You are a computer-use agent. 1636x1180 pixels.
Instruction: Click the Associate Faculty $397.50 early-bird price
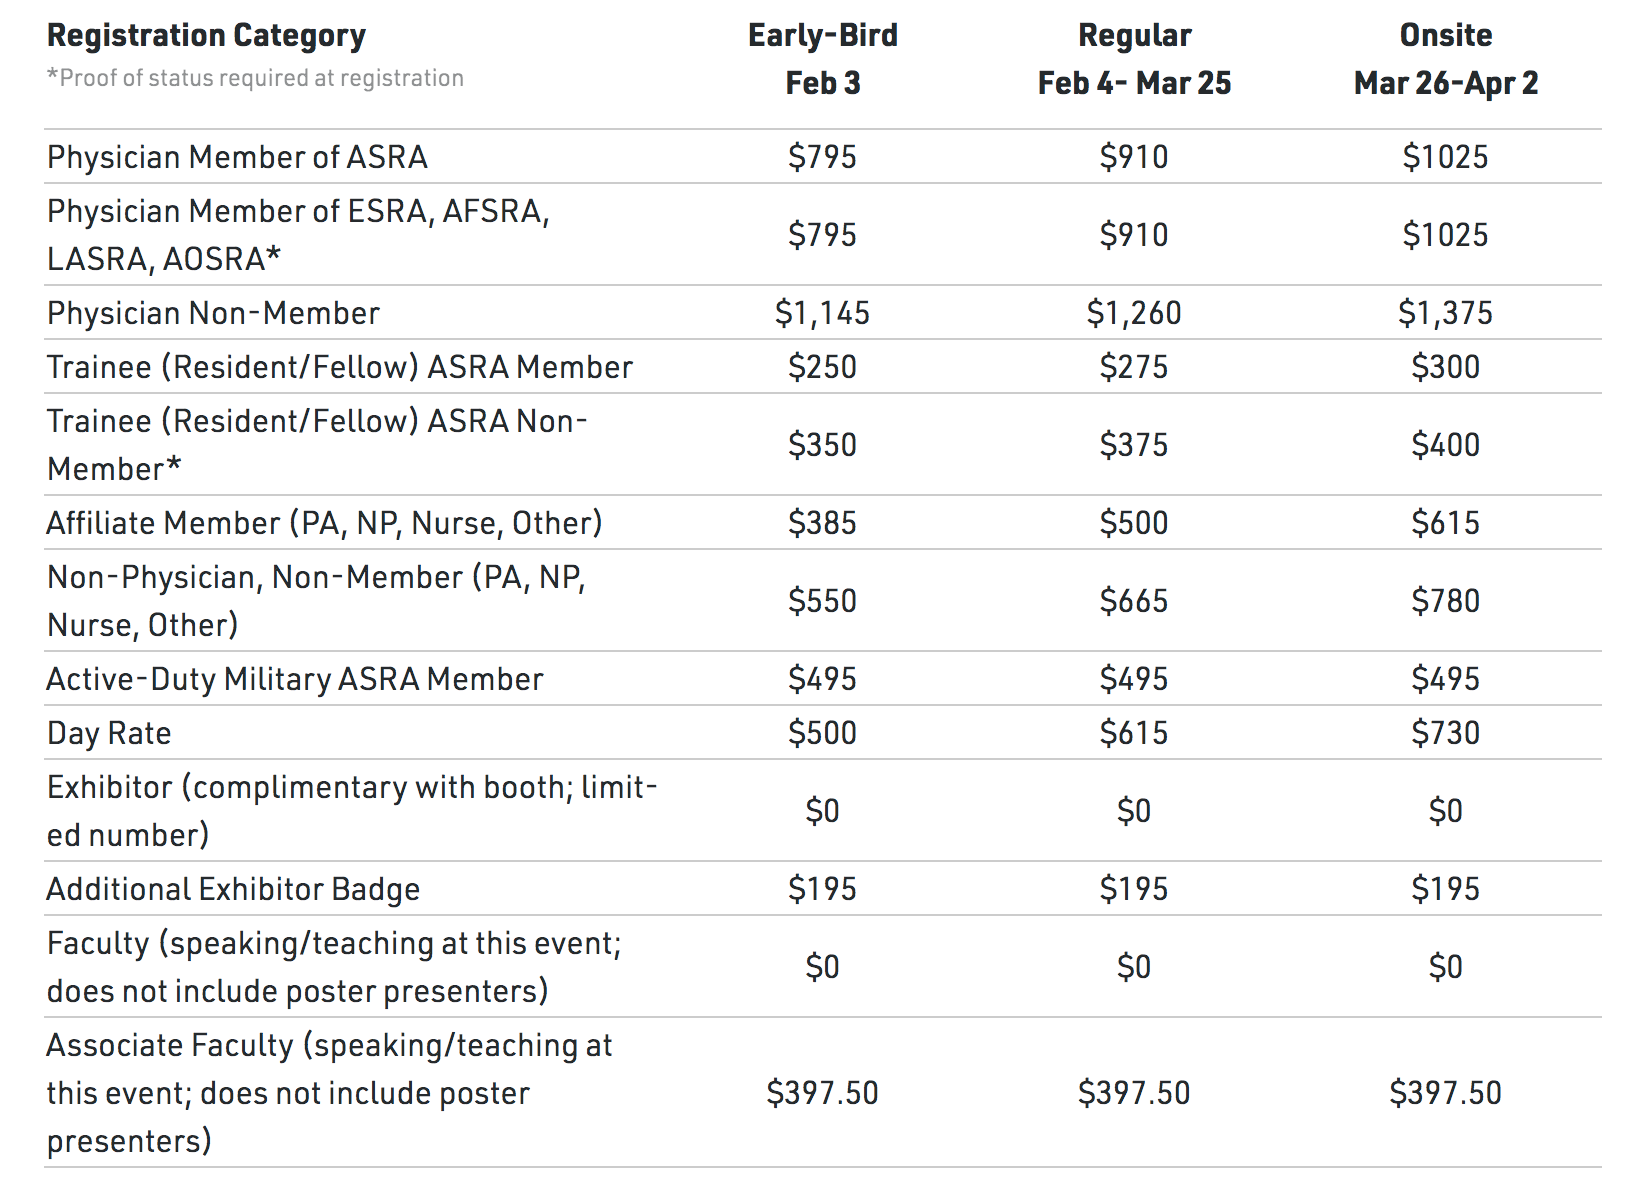coord(822,1093)
